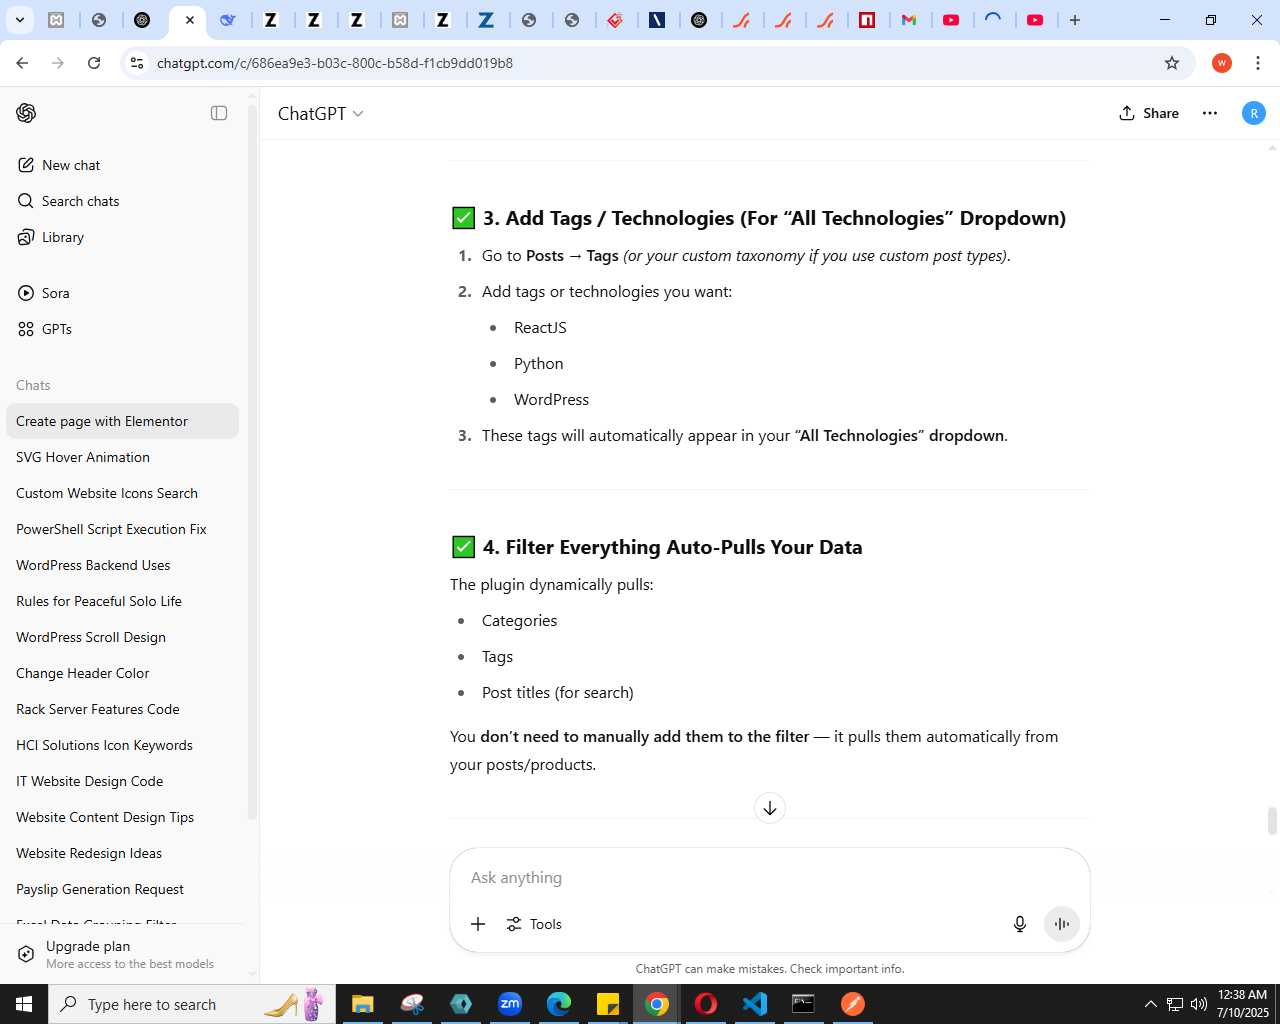
Task: Open Microsoft Edge from the taskbar
Action: point(559,1004)
